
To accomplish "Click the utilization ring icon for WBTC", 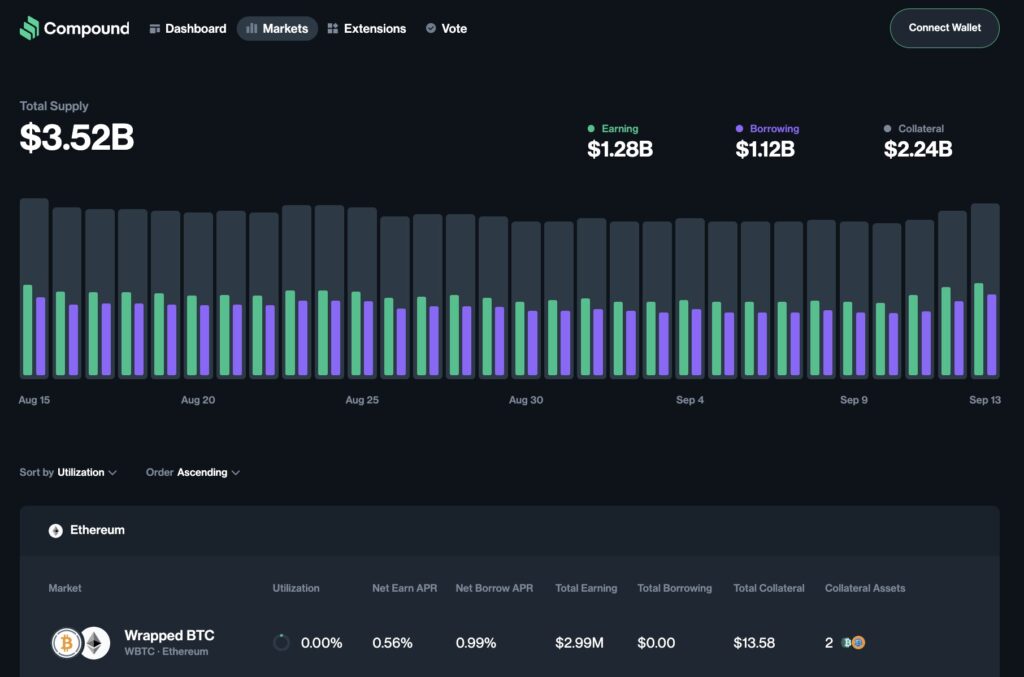I will [x=282, y=643].
